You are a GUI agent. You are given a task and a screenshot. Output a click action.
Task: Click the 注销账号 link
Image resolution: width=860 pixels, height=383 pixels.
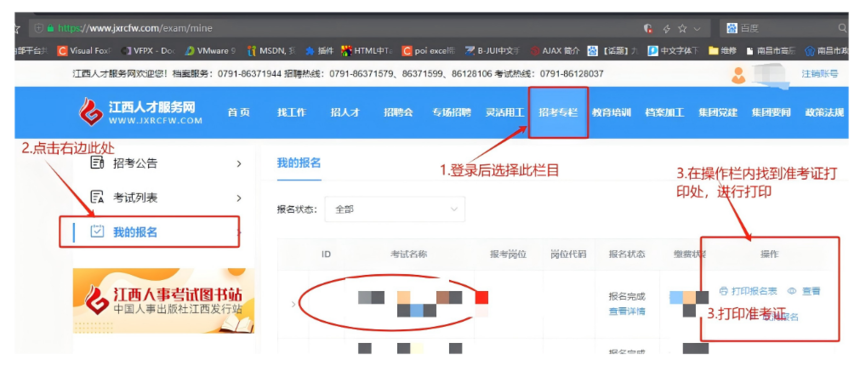click(820, 74)
